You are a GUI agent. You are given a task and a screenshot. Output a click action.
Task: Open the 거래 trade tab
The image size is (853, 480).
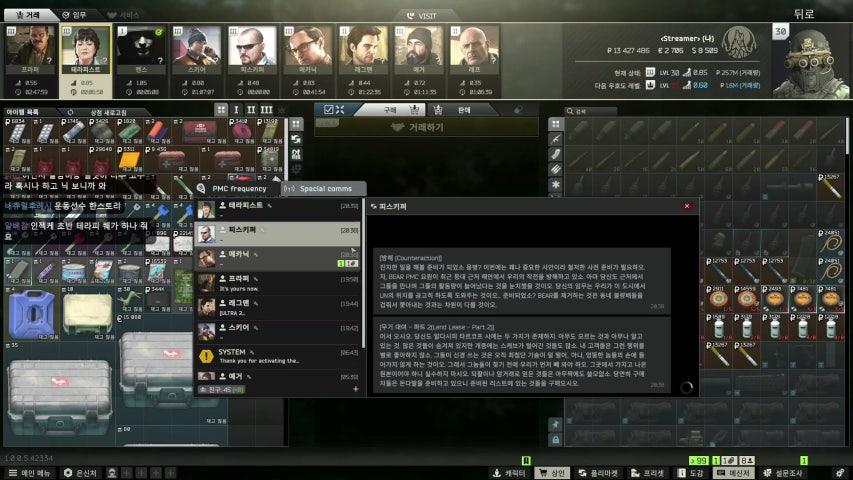(27, 15)
